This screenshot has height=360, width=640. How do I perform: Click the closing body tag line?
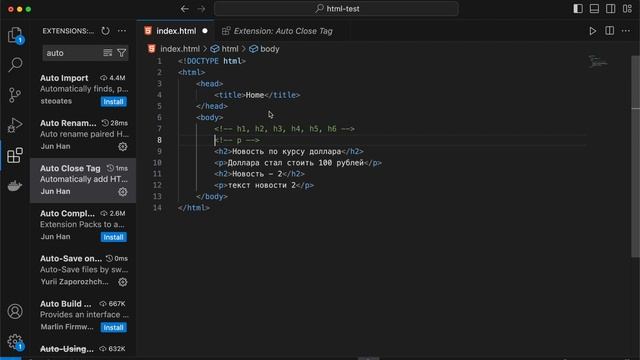click(x=211, y=197)
